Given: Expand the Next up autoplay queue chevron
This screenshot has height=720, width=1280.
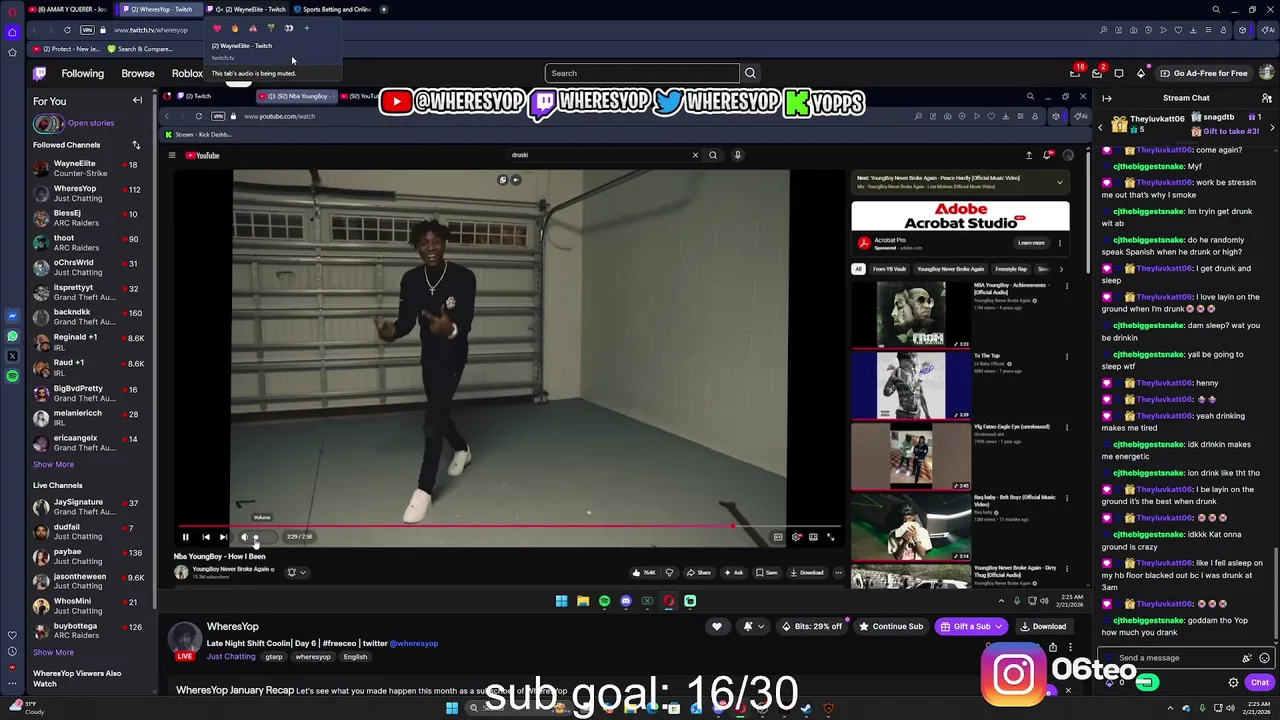Looking at the screenshot, I should (x=1059, y=182).
